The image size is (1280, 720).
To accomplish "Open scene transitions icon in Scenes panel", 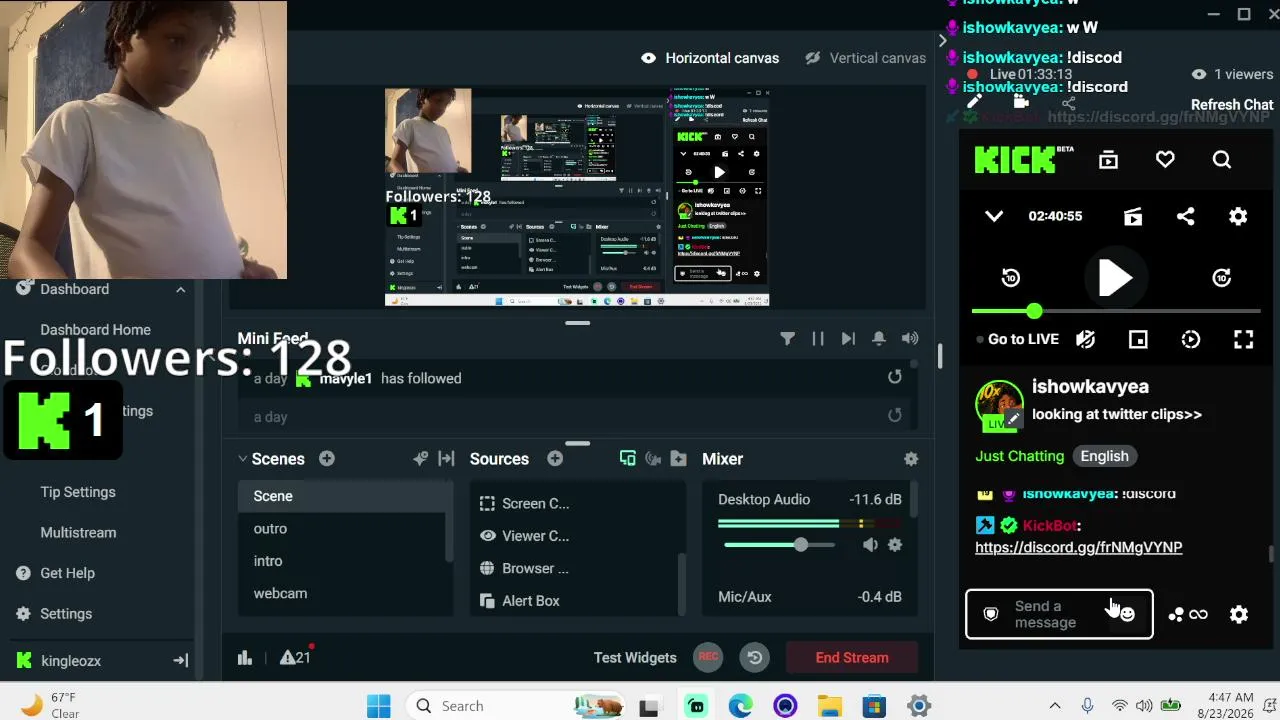I will point(420,459).
